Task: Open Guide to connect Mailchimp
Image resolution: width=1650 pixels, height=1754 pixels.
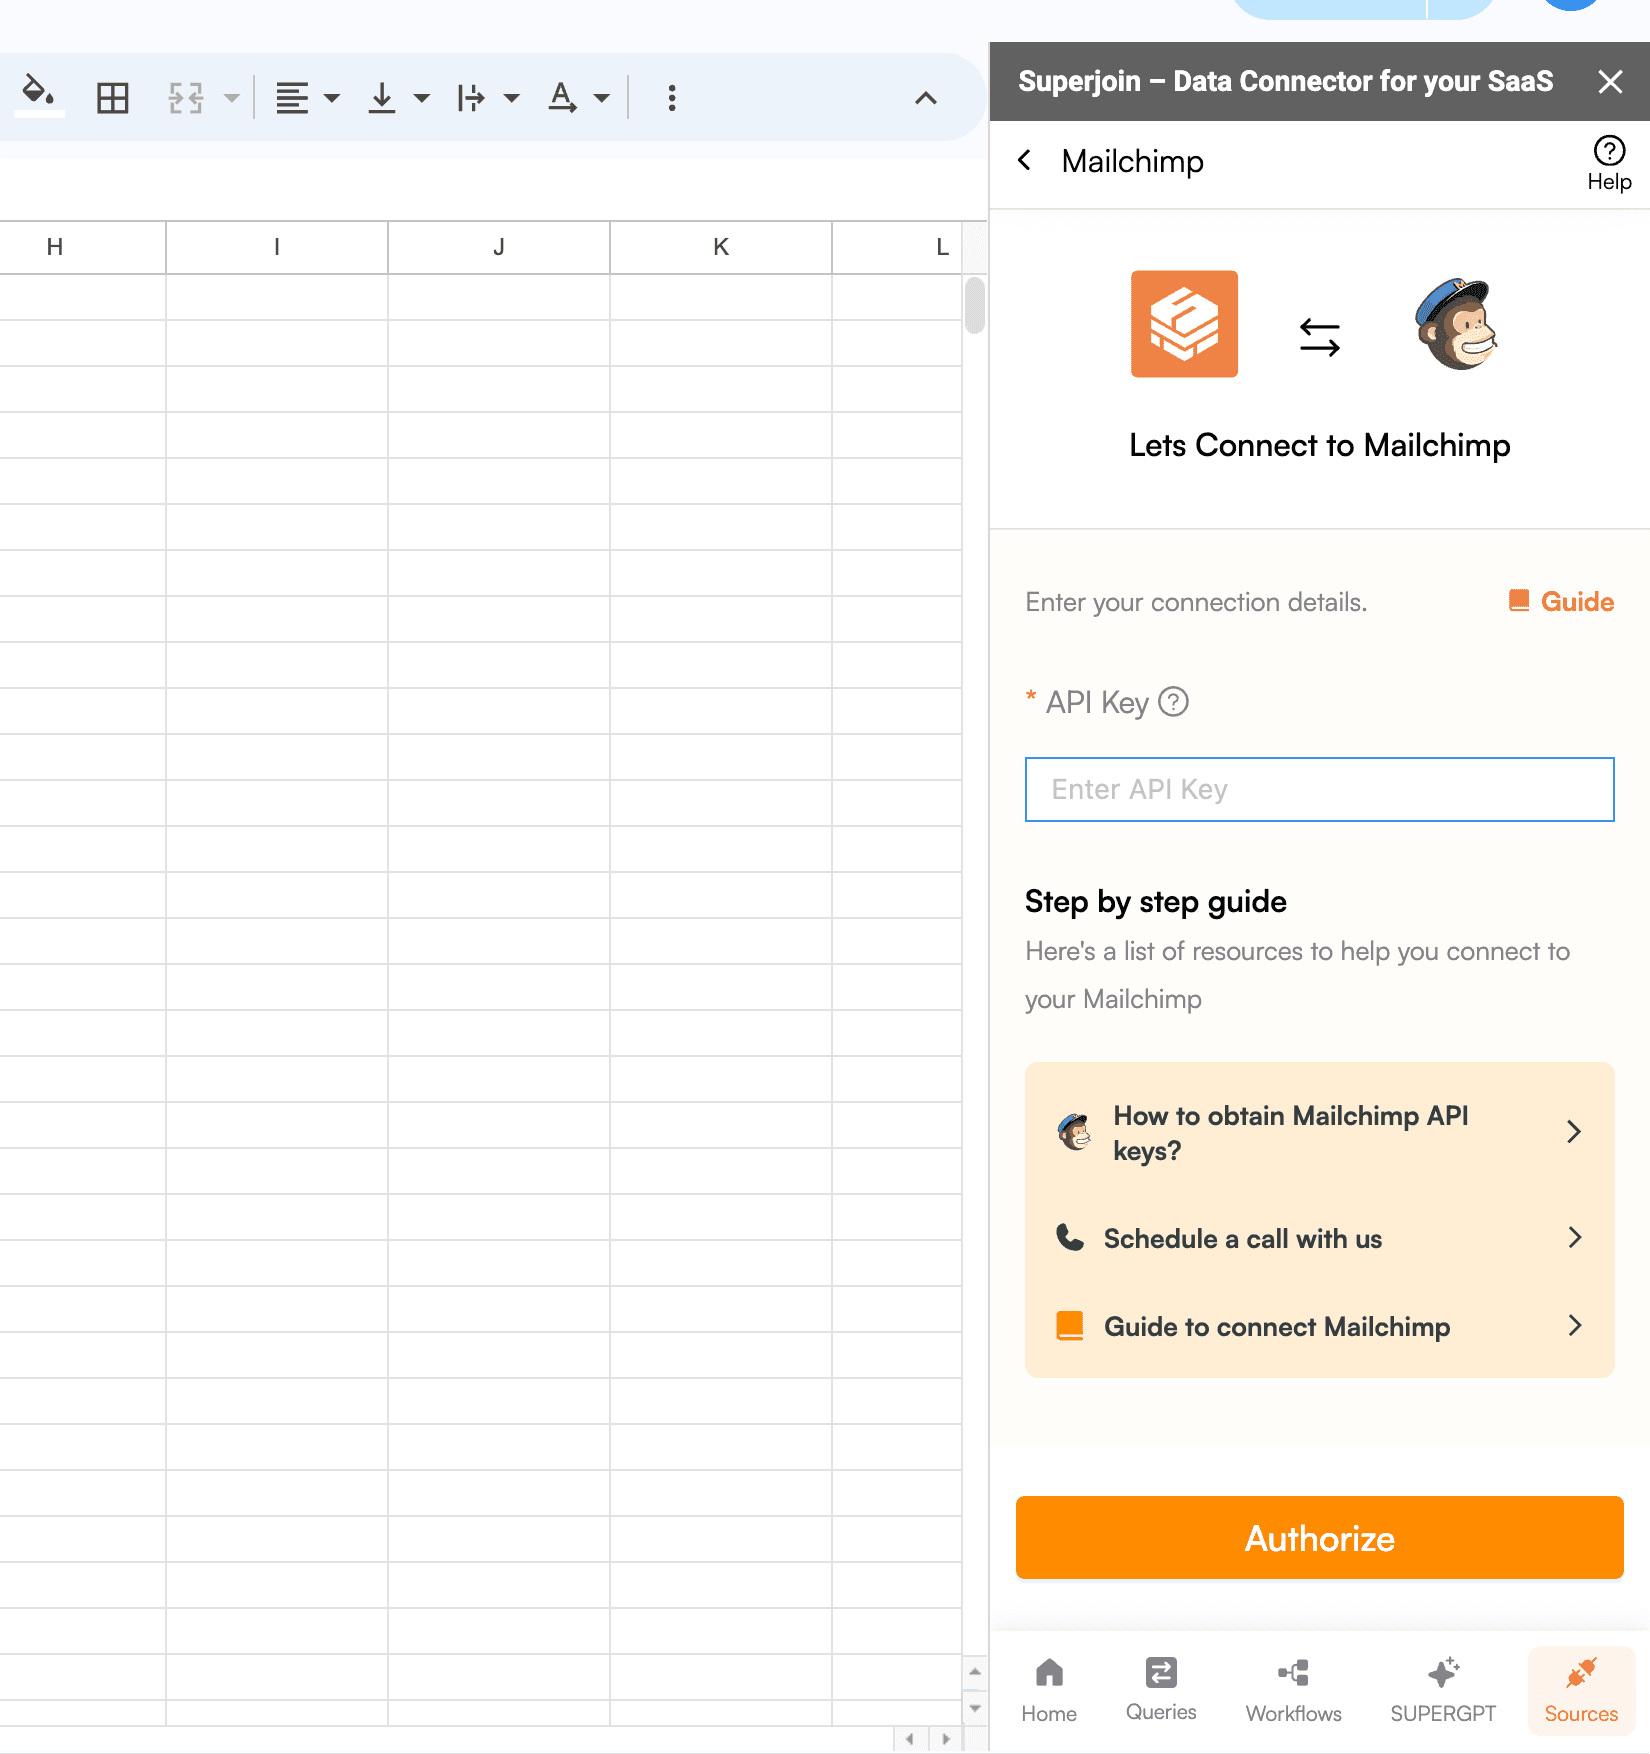Action: click(1320, 1326)
